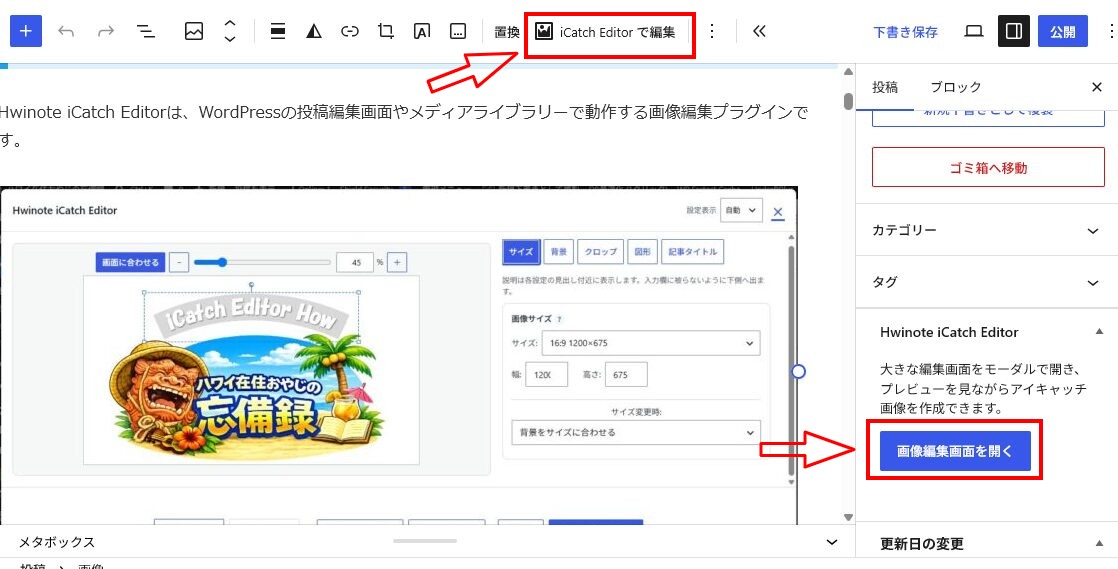Add text over image icon
The width and height of the screenshot is (1118, 569).
click(x=422, y=31)
